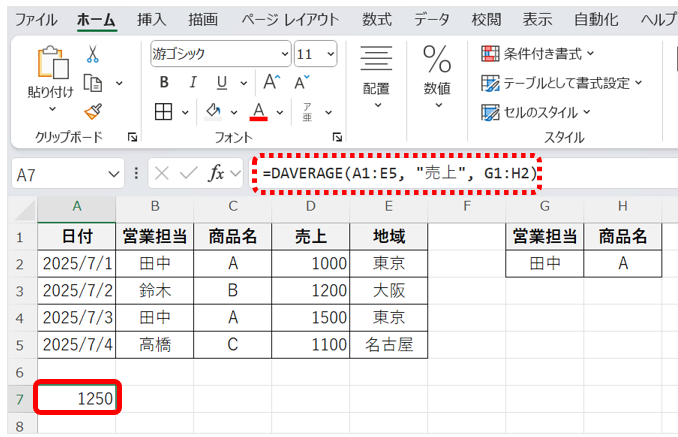Cancel formula entry with X icon
The height and width of the screenshot is (437, 678).
(162, 174)
